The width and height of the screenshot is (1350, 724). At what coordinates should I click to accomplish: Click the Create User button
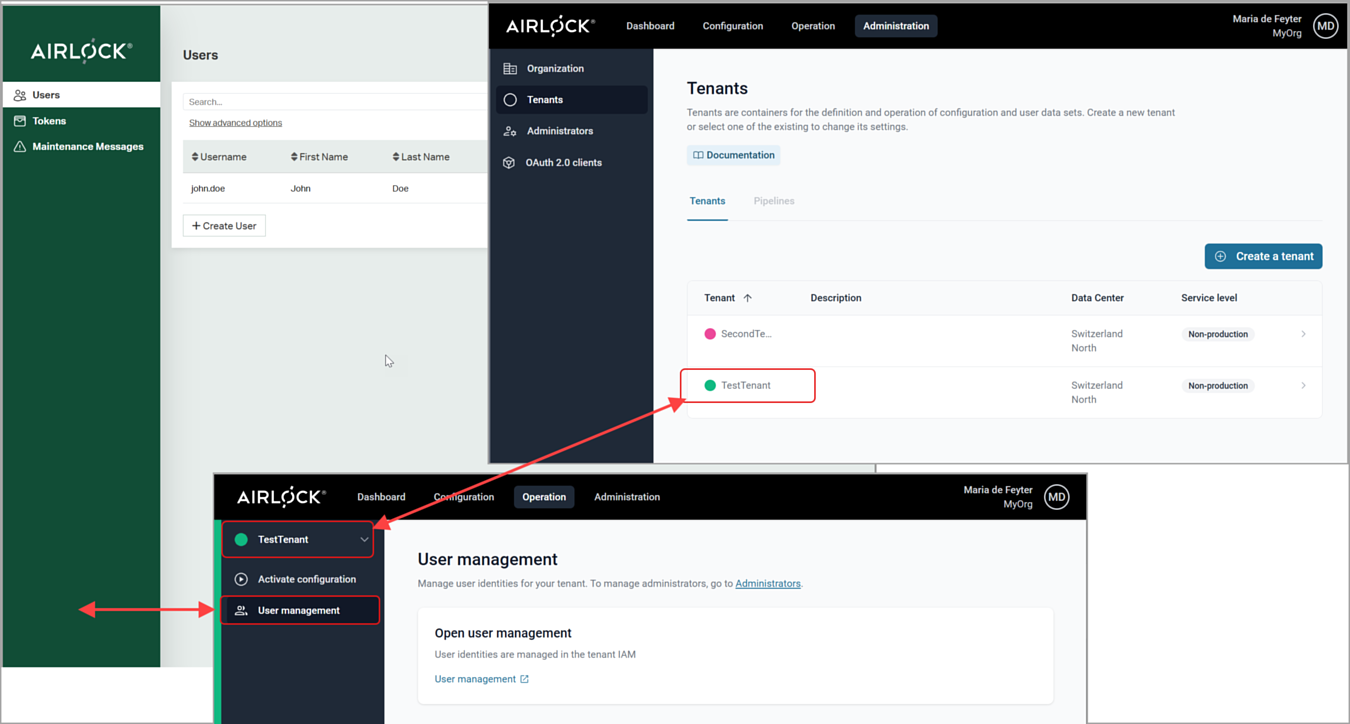coord(224,226)
